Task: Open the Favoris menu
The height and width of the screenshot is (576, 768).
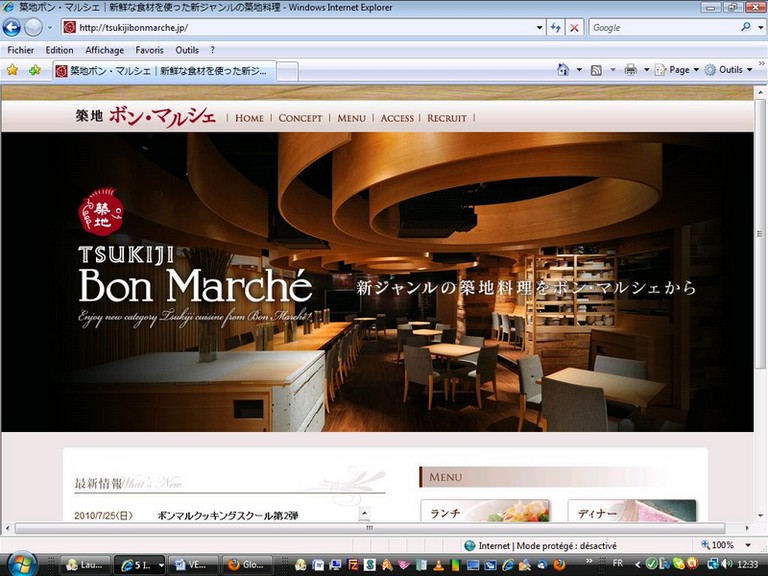Action: [149, 50]
